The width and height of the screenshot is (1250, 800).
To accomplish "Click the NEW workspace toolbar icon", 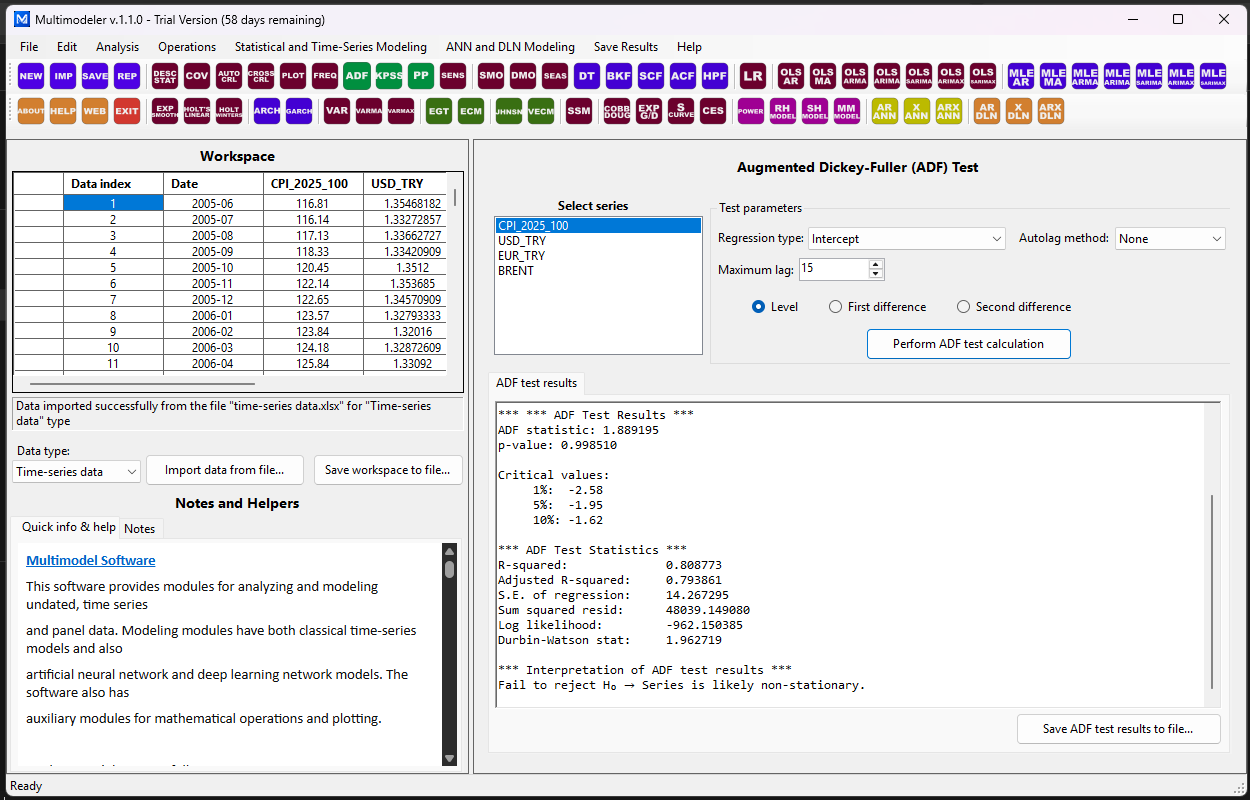I will [x=31, y=76].
